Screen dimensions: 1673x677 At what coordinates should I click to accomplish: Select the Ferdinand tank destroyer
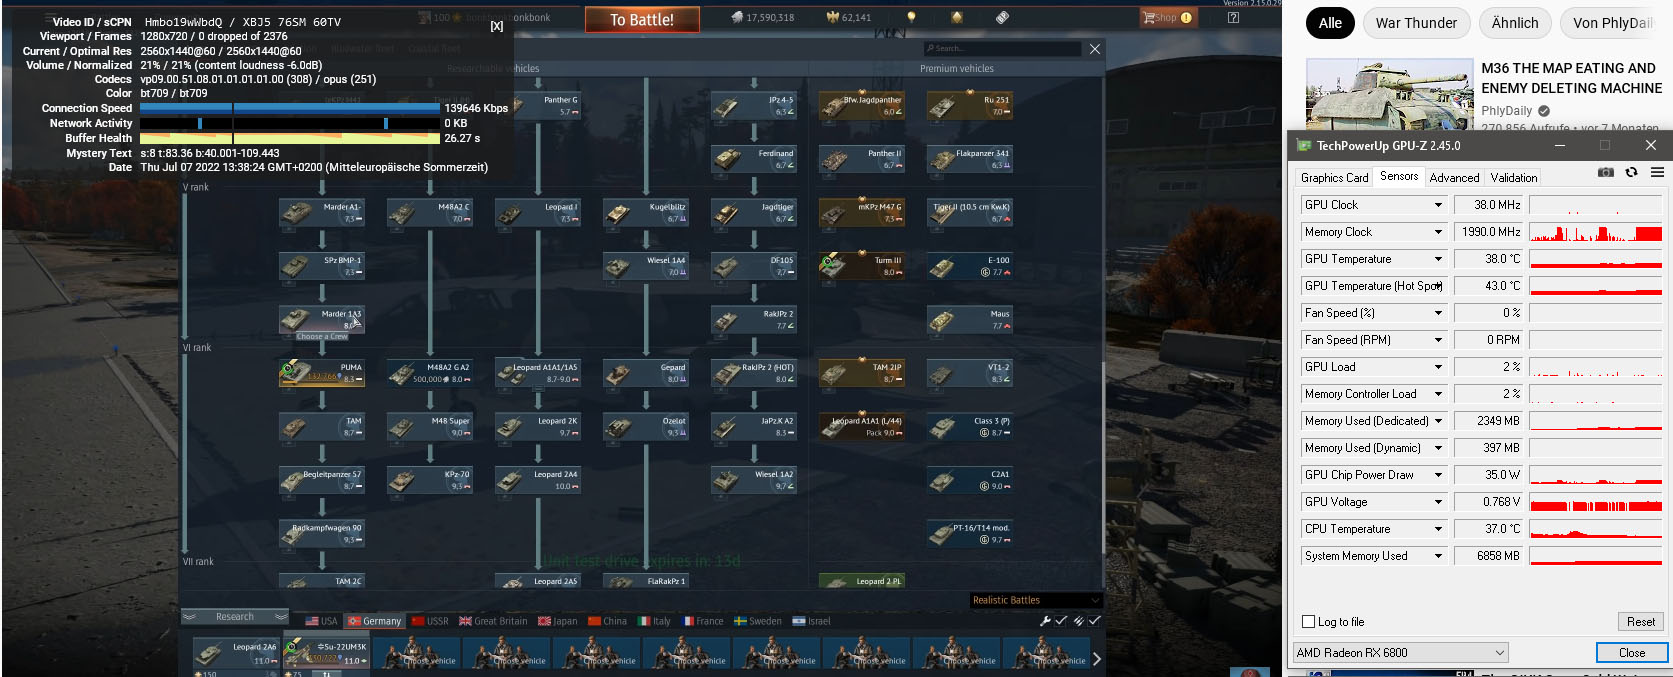click(x=755, y=158)
